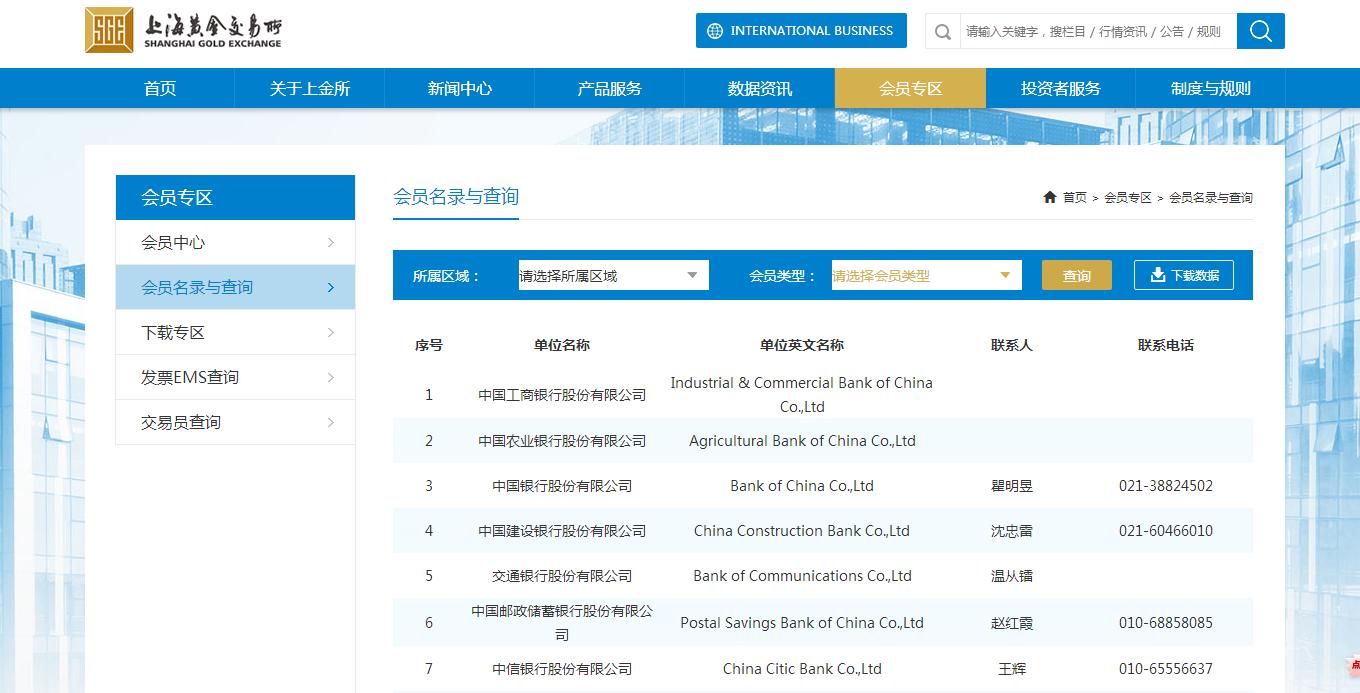
Task: Open the 投资者服务 navigation menu
Action: 1060,88
